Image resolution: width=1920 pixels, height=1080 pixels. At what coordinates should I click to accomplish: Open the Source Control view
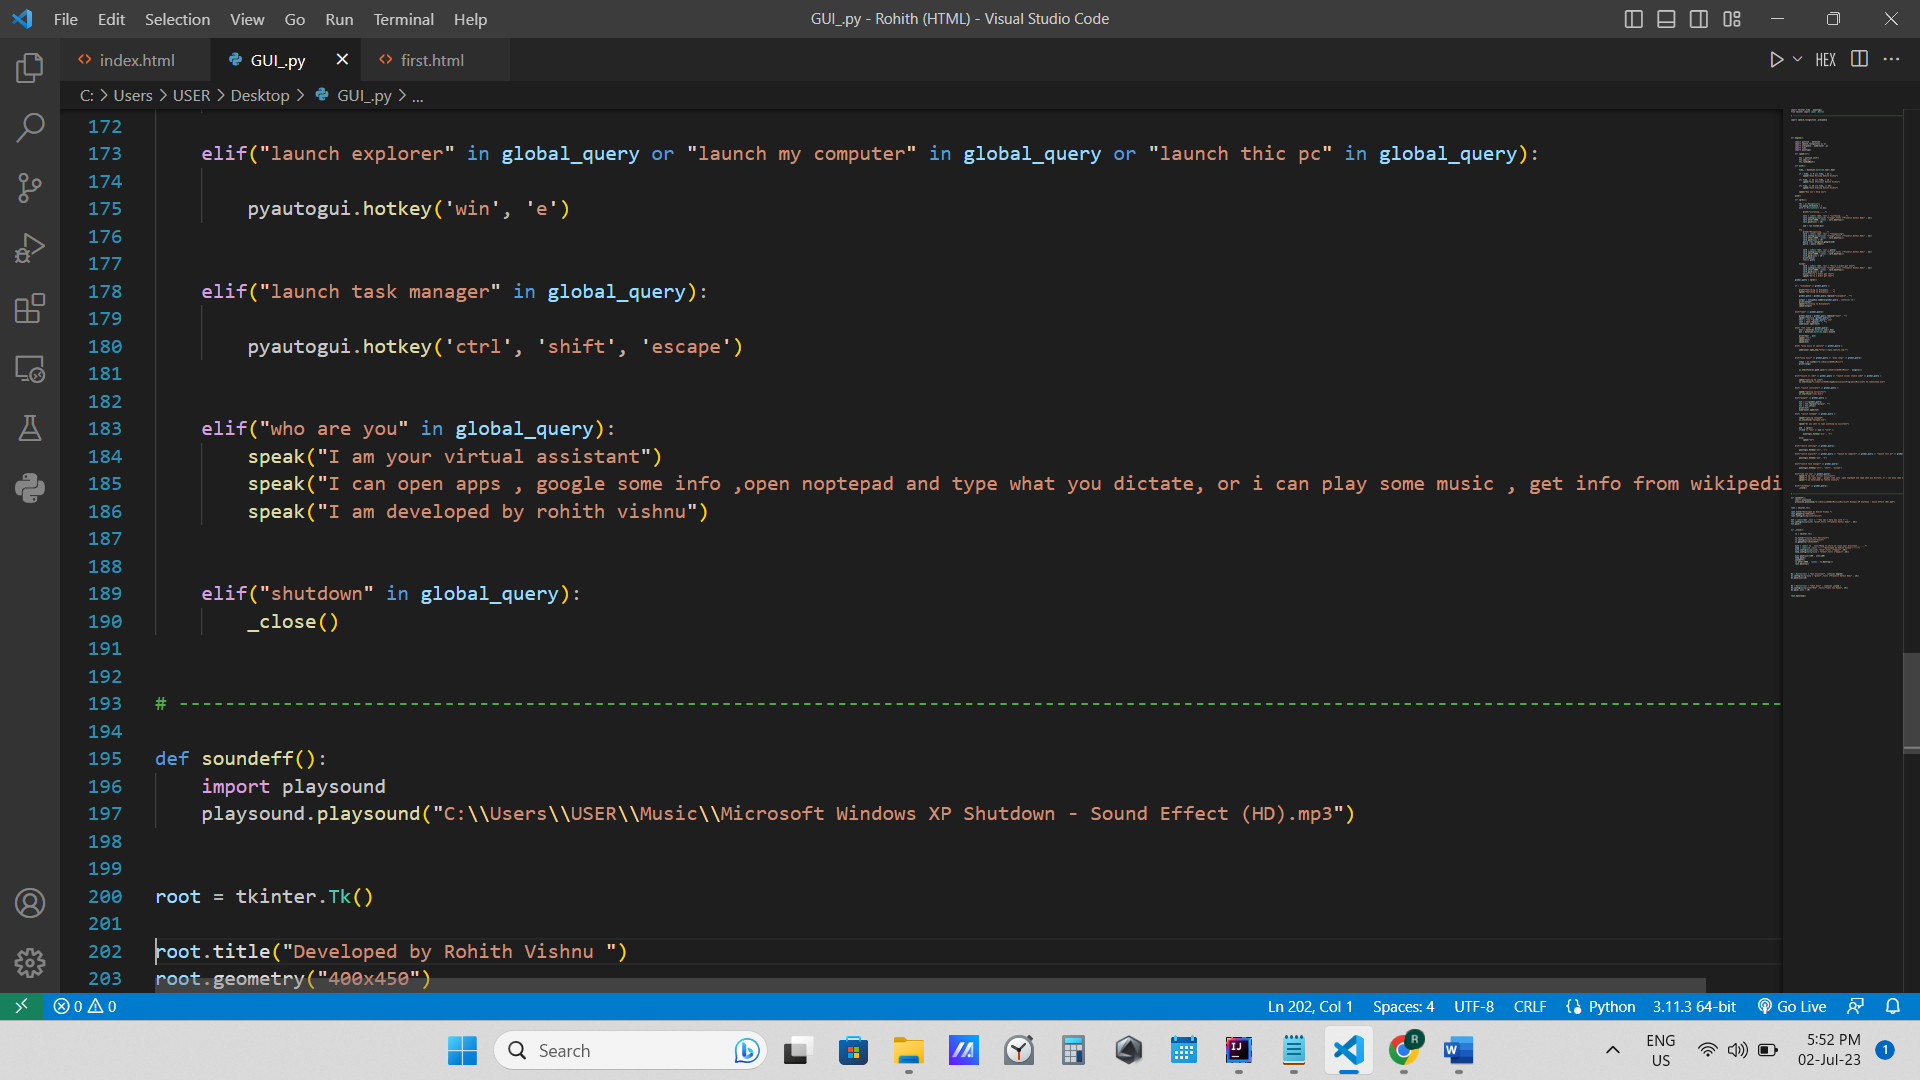tap(30, 188)
